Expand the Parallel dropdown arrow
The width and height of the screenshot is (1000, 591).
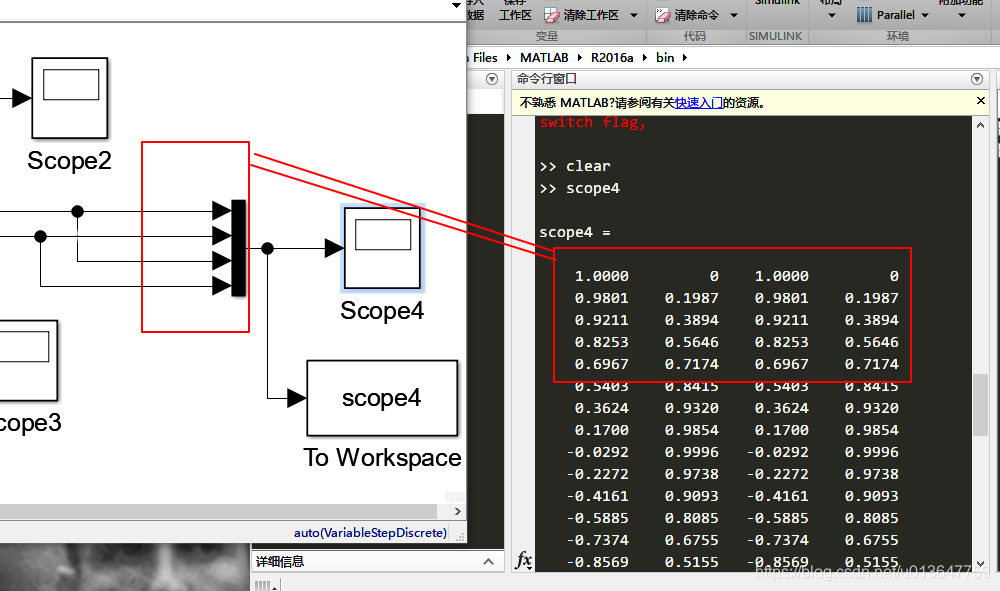pos(925,15)
